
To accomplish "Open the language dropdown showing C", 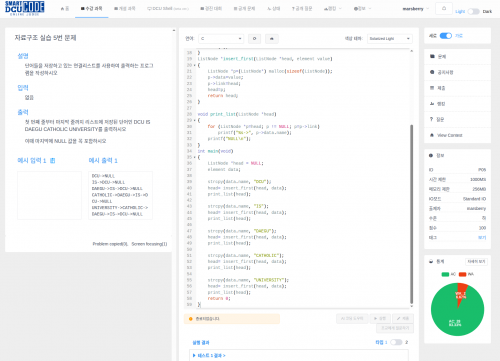I will point(221,39).
